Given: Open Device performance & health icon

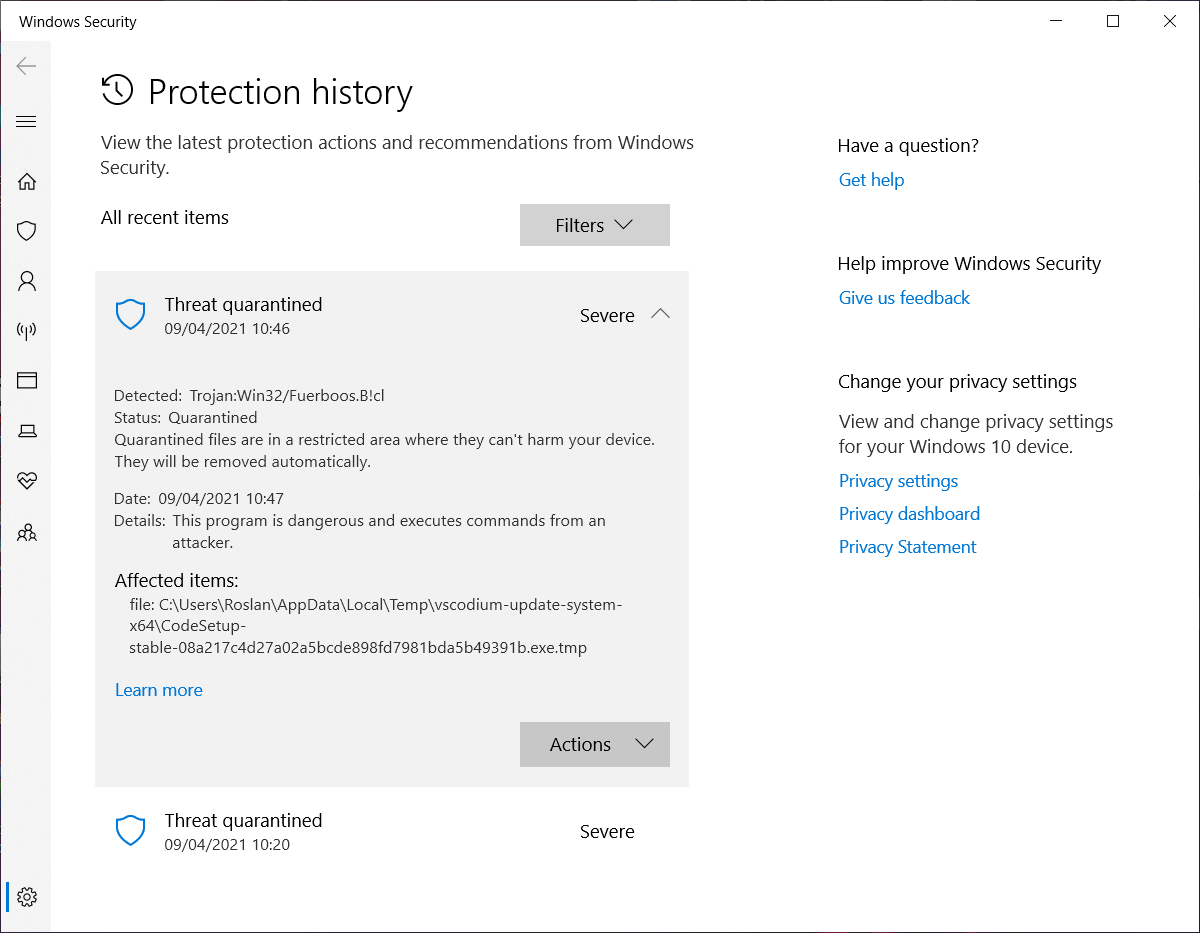Looking at the screenshot, I should pos(26,480).
